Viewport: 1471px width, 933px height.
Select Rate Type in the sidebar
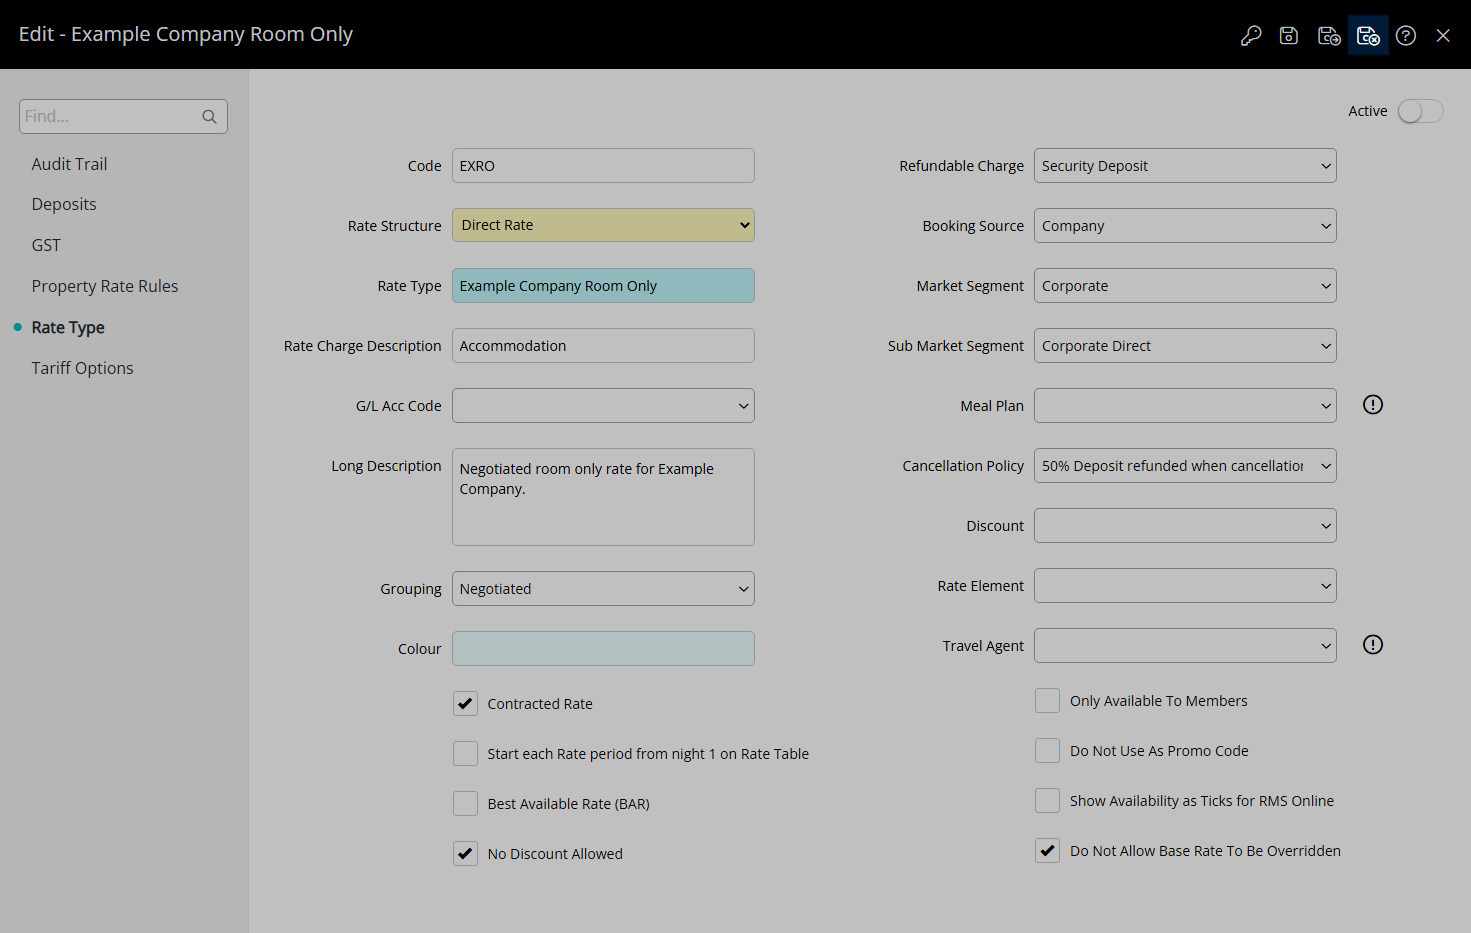coord(68,327)
